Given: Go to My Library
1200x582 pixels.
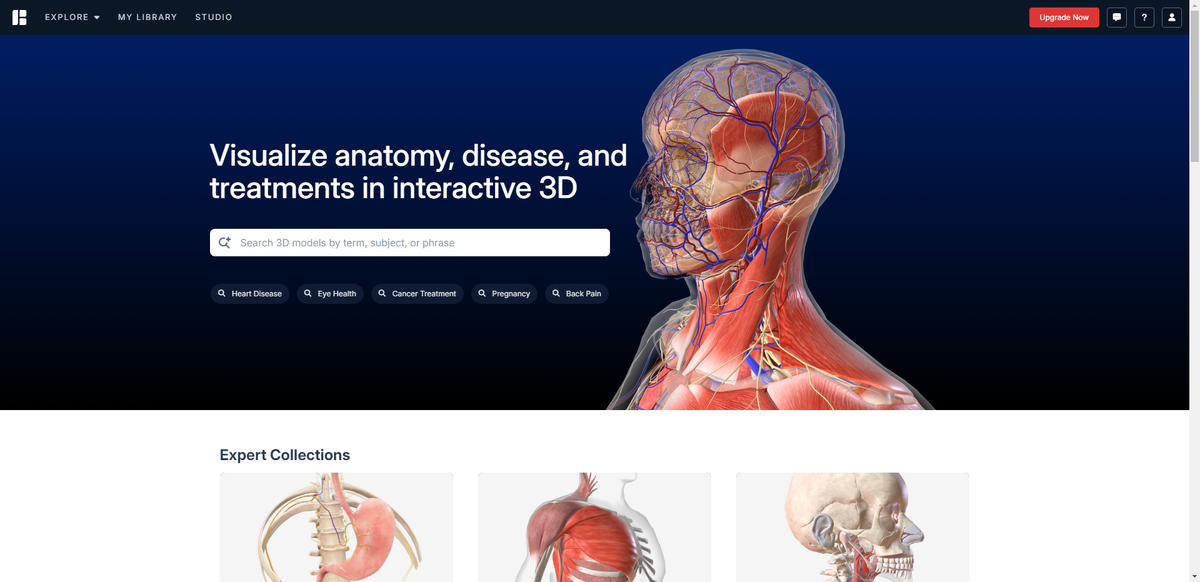Looking at the screenshot, I should tap(147, 17).
